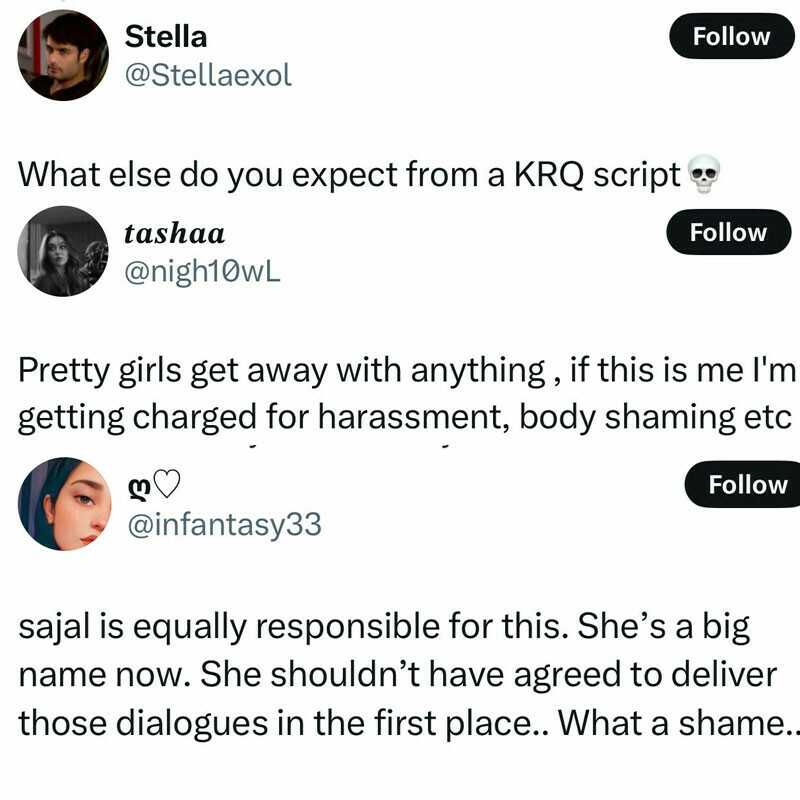Screen dimensions: 800x800
Task: Click the heart symbol in the third username
Action: click(166, 485)
